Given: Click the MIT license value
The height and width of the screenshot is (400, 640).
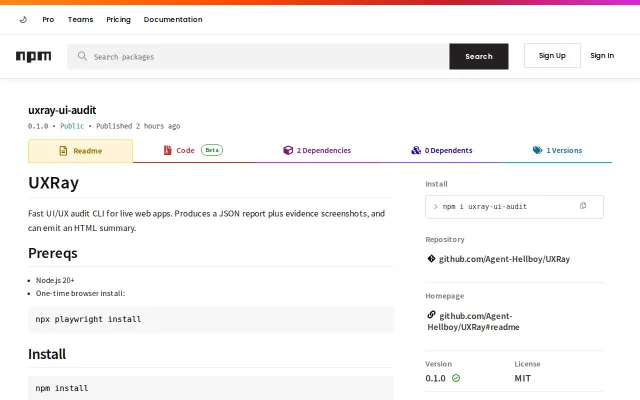Looking at the screenshot, I should (x=522, y=378).
